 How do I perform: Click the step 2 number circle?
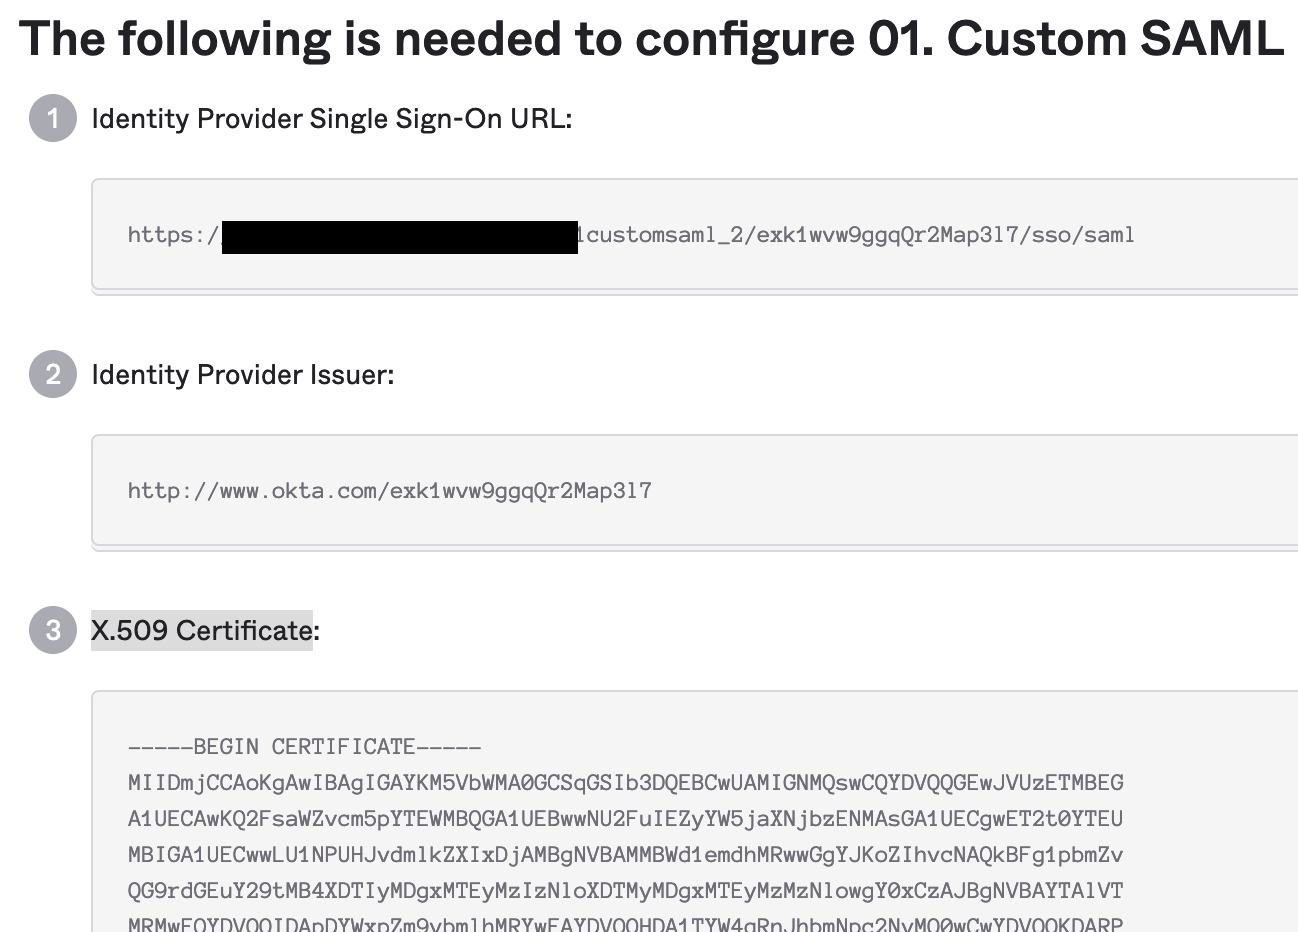[53, 375]
